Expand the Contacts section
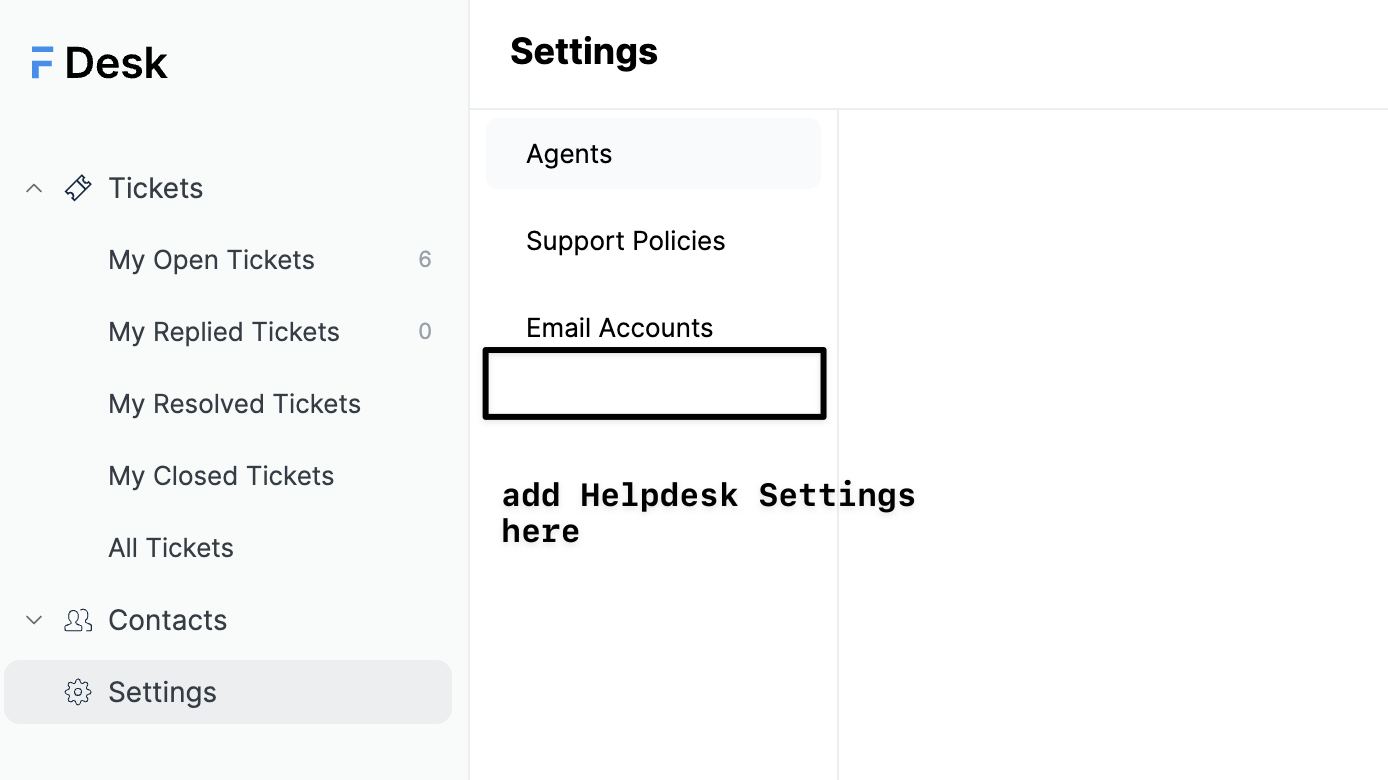Viewport: 1388px width, 780px height. 33,619
